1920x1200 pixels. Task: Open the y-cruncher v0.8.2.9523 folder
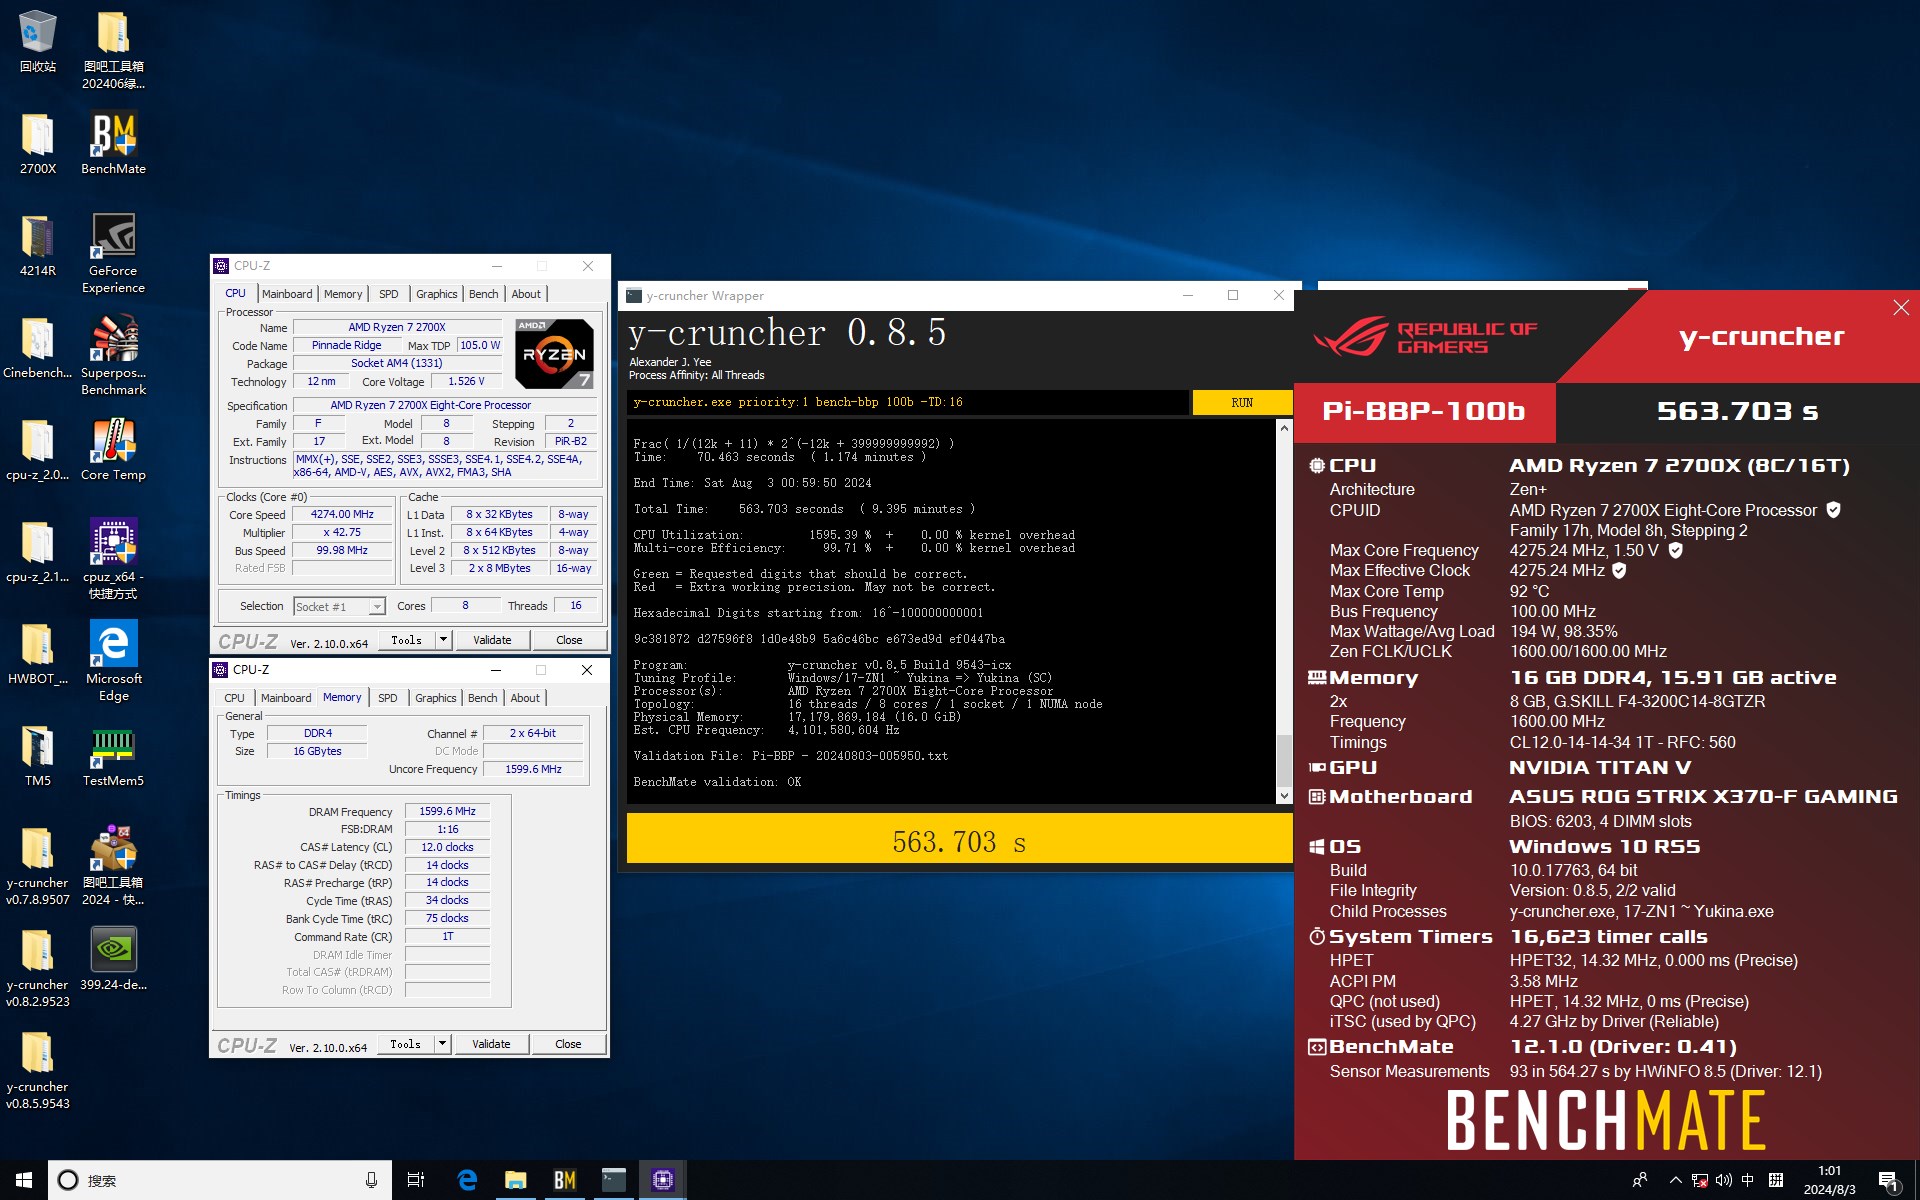pyautogui.click(x=38, y=967)
